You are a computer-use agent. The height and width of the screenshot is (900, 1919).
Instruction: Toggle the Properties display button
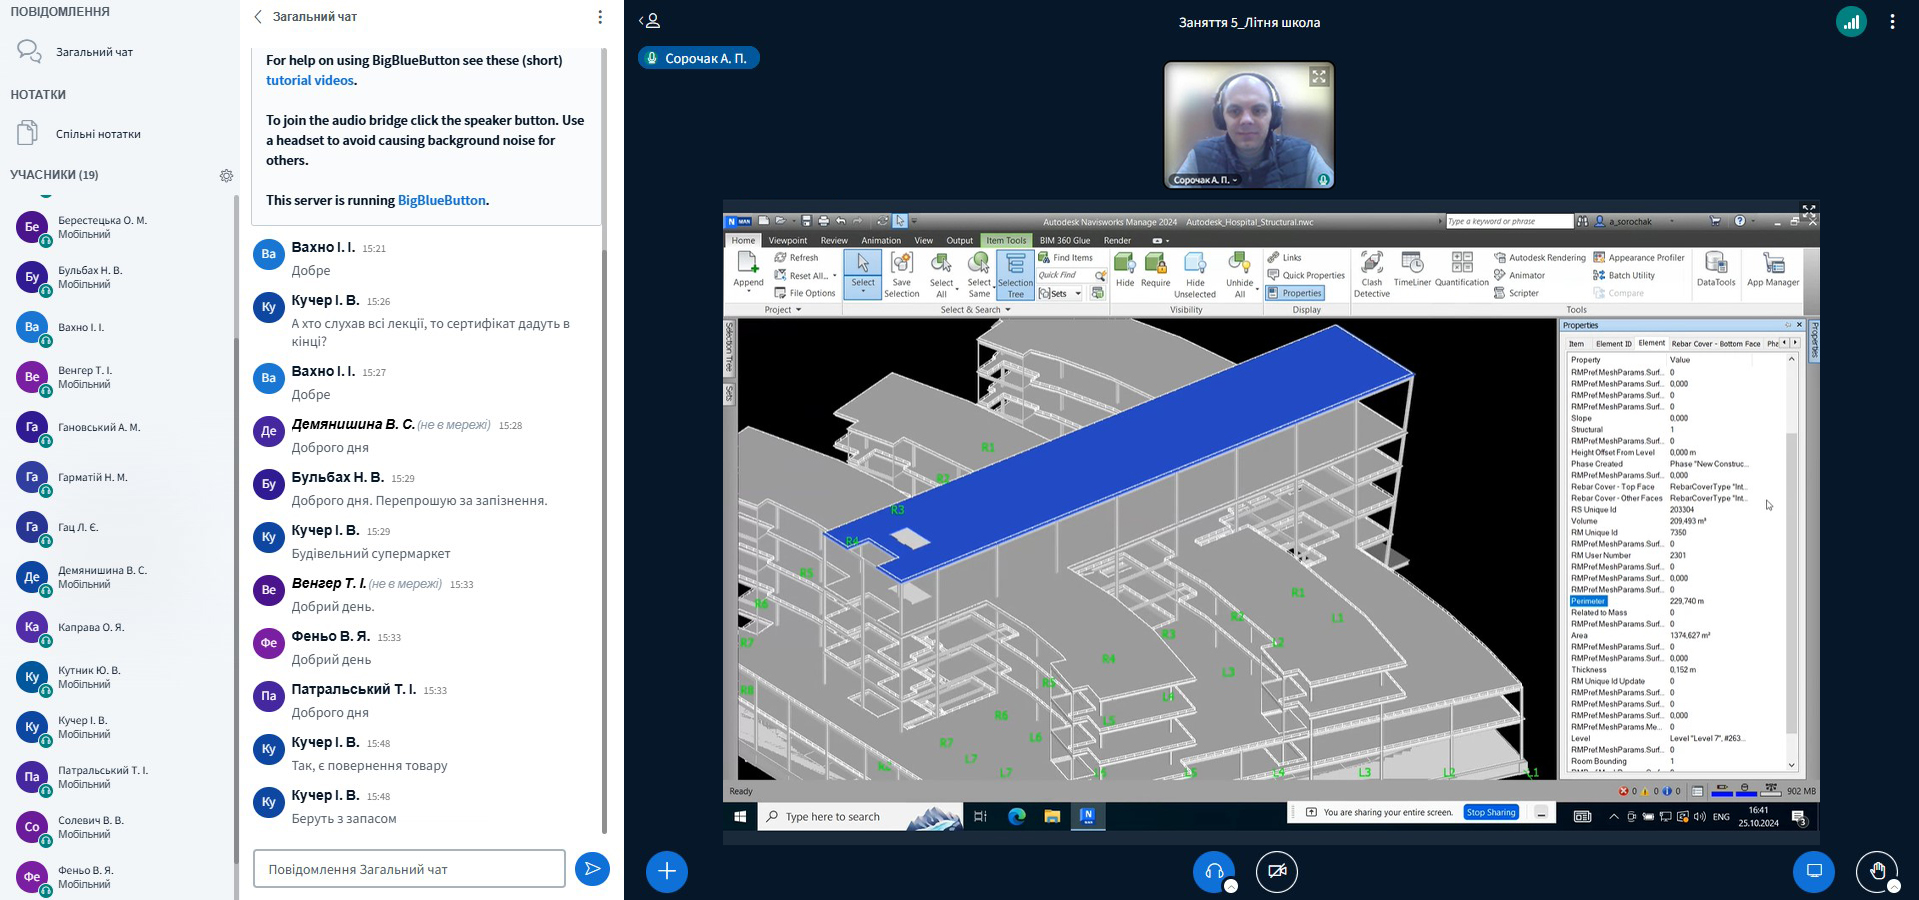(x=1295, y=293)
